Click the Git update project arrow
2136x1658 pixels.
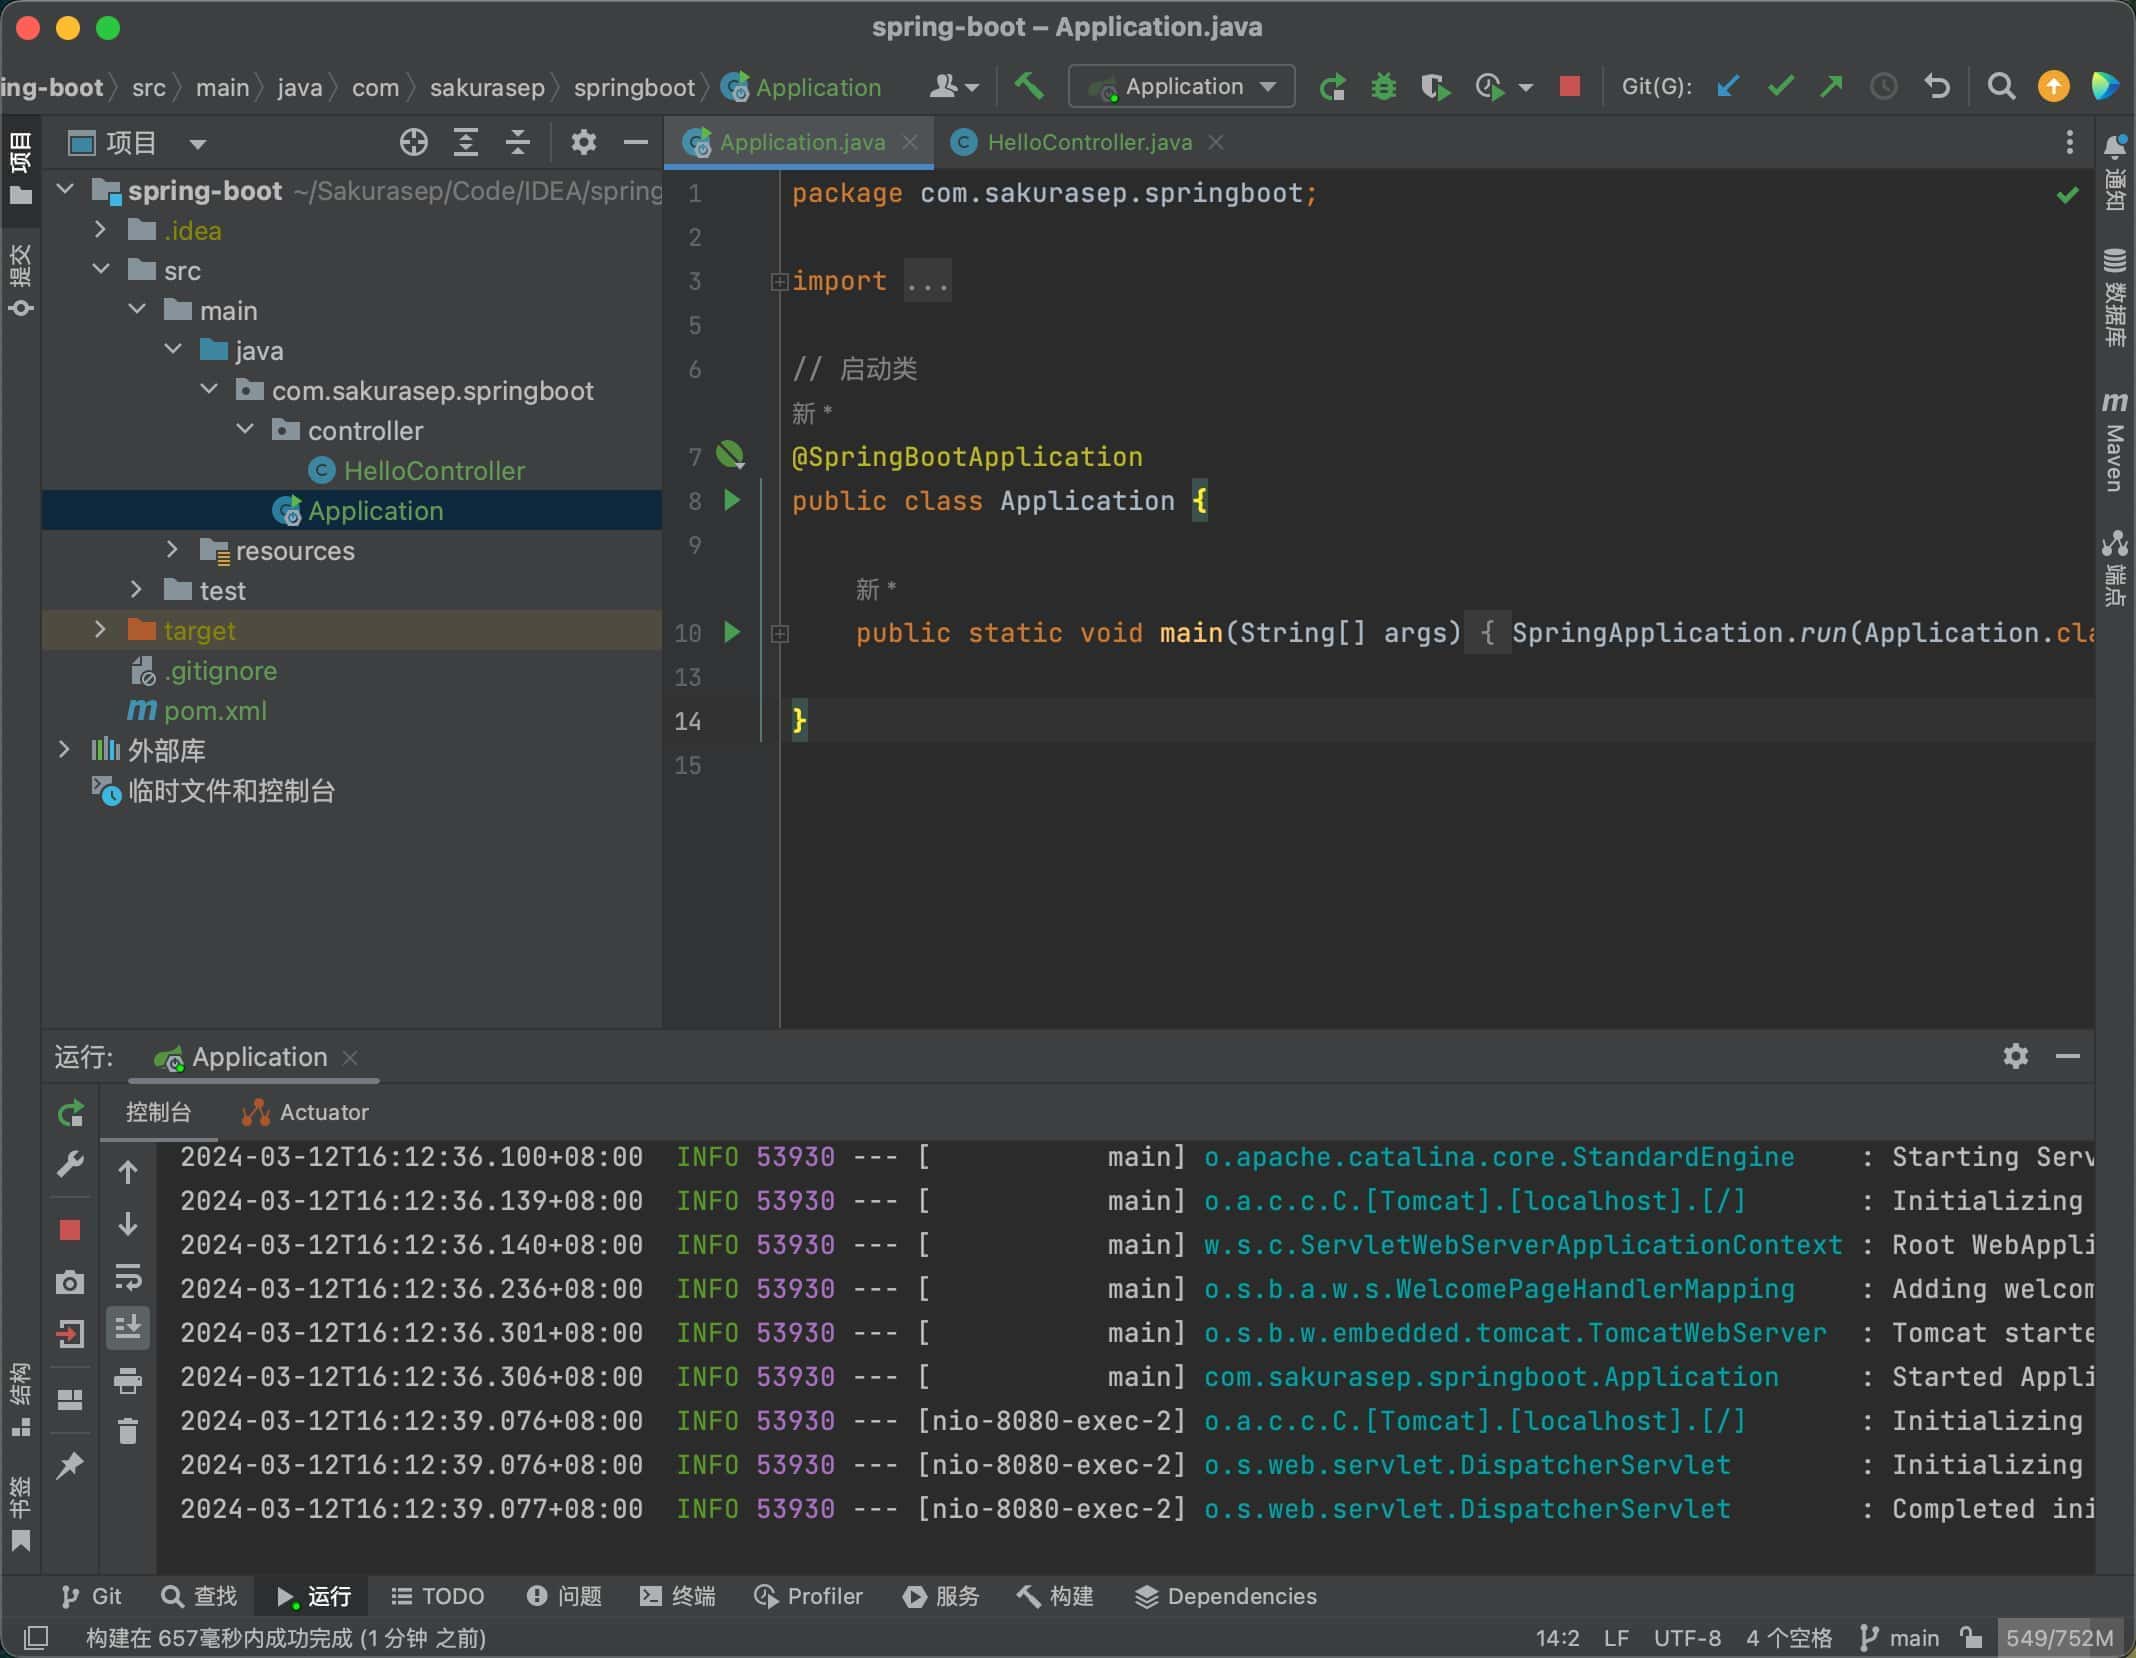pyautogui.click(x=1727, y=87)
